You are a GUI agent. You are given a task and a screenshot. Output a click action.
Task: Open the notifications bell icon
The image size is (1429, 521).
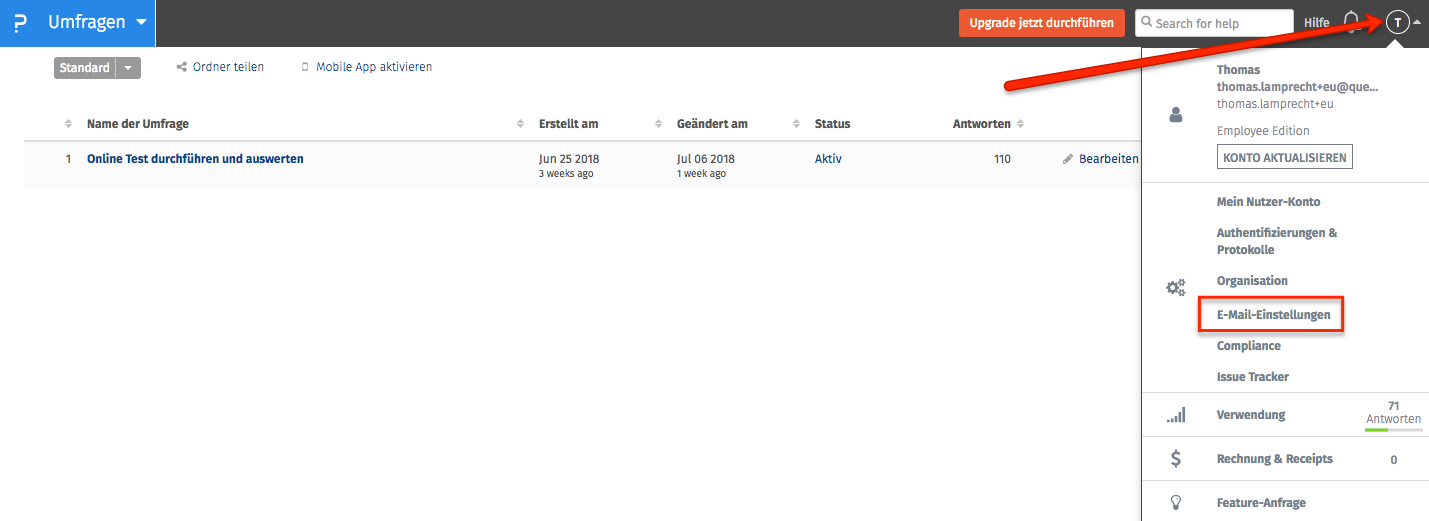1352,22
